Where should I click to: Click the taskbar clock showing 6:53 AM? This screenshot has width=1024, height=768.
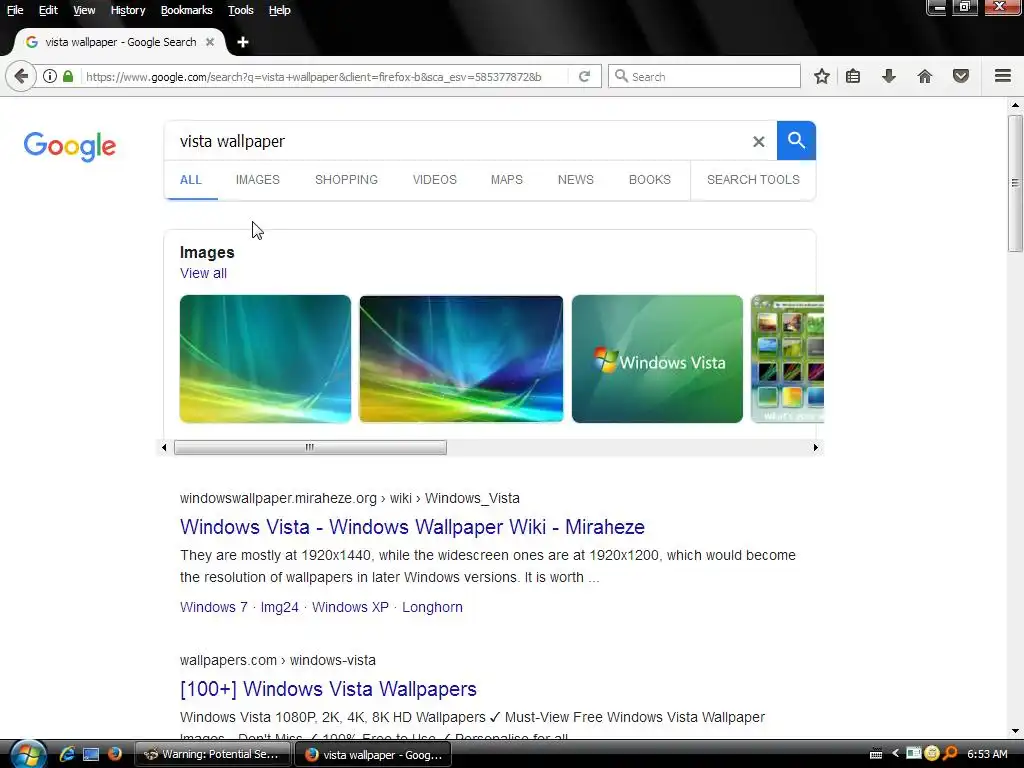click(987, 754)
